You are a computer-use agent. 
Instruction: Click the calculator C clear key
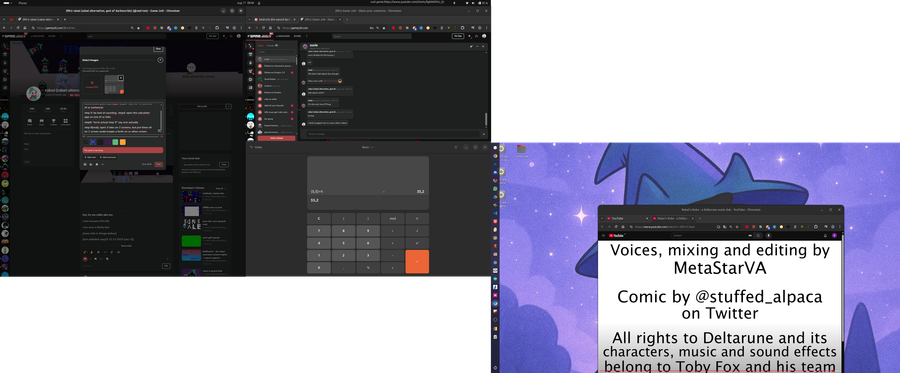(319, 219)
